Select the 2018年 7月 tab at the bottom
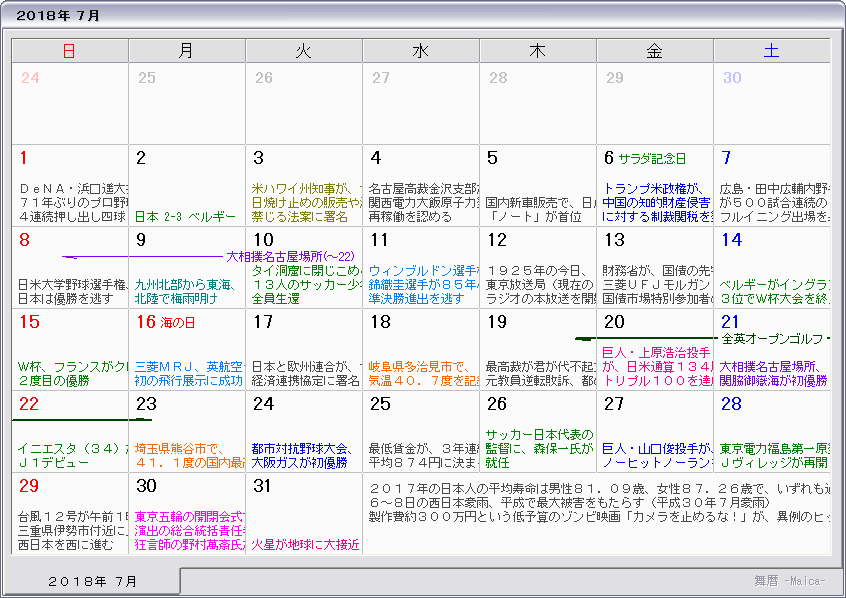 click(x=92, y=581)
